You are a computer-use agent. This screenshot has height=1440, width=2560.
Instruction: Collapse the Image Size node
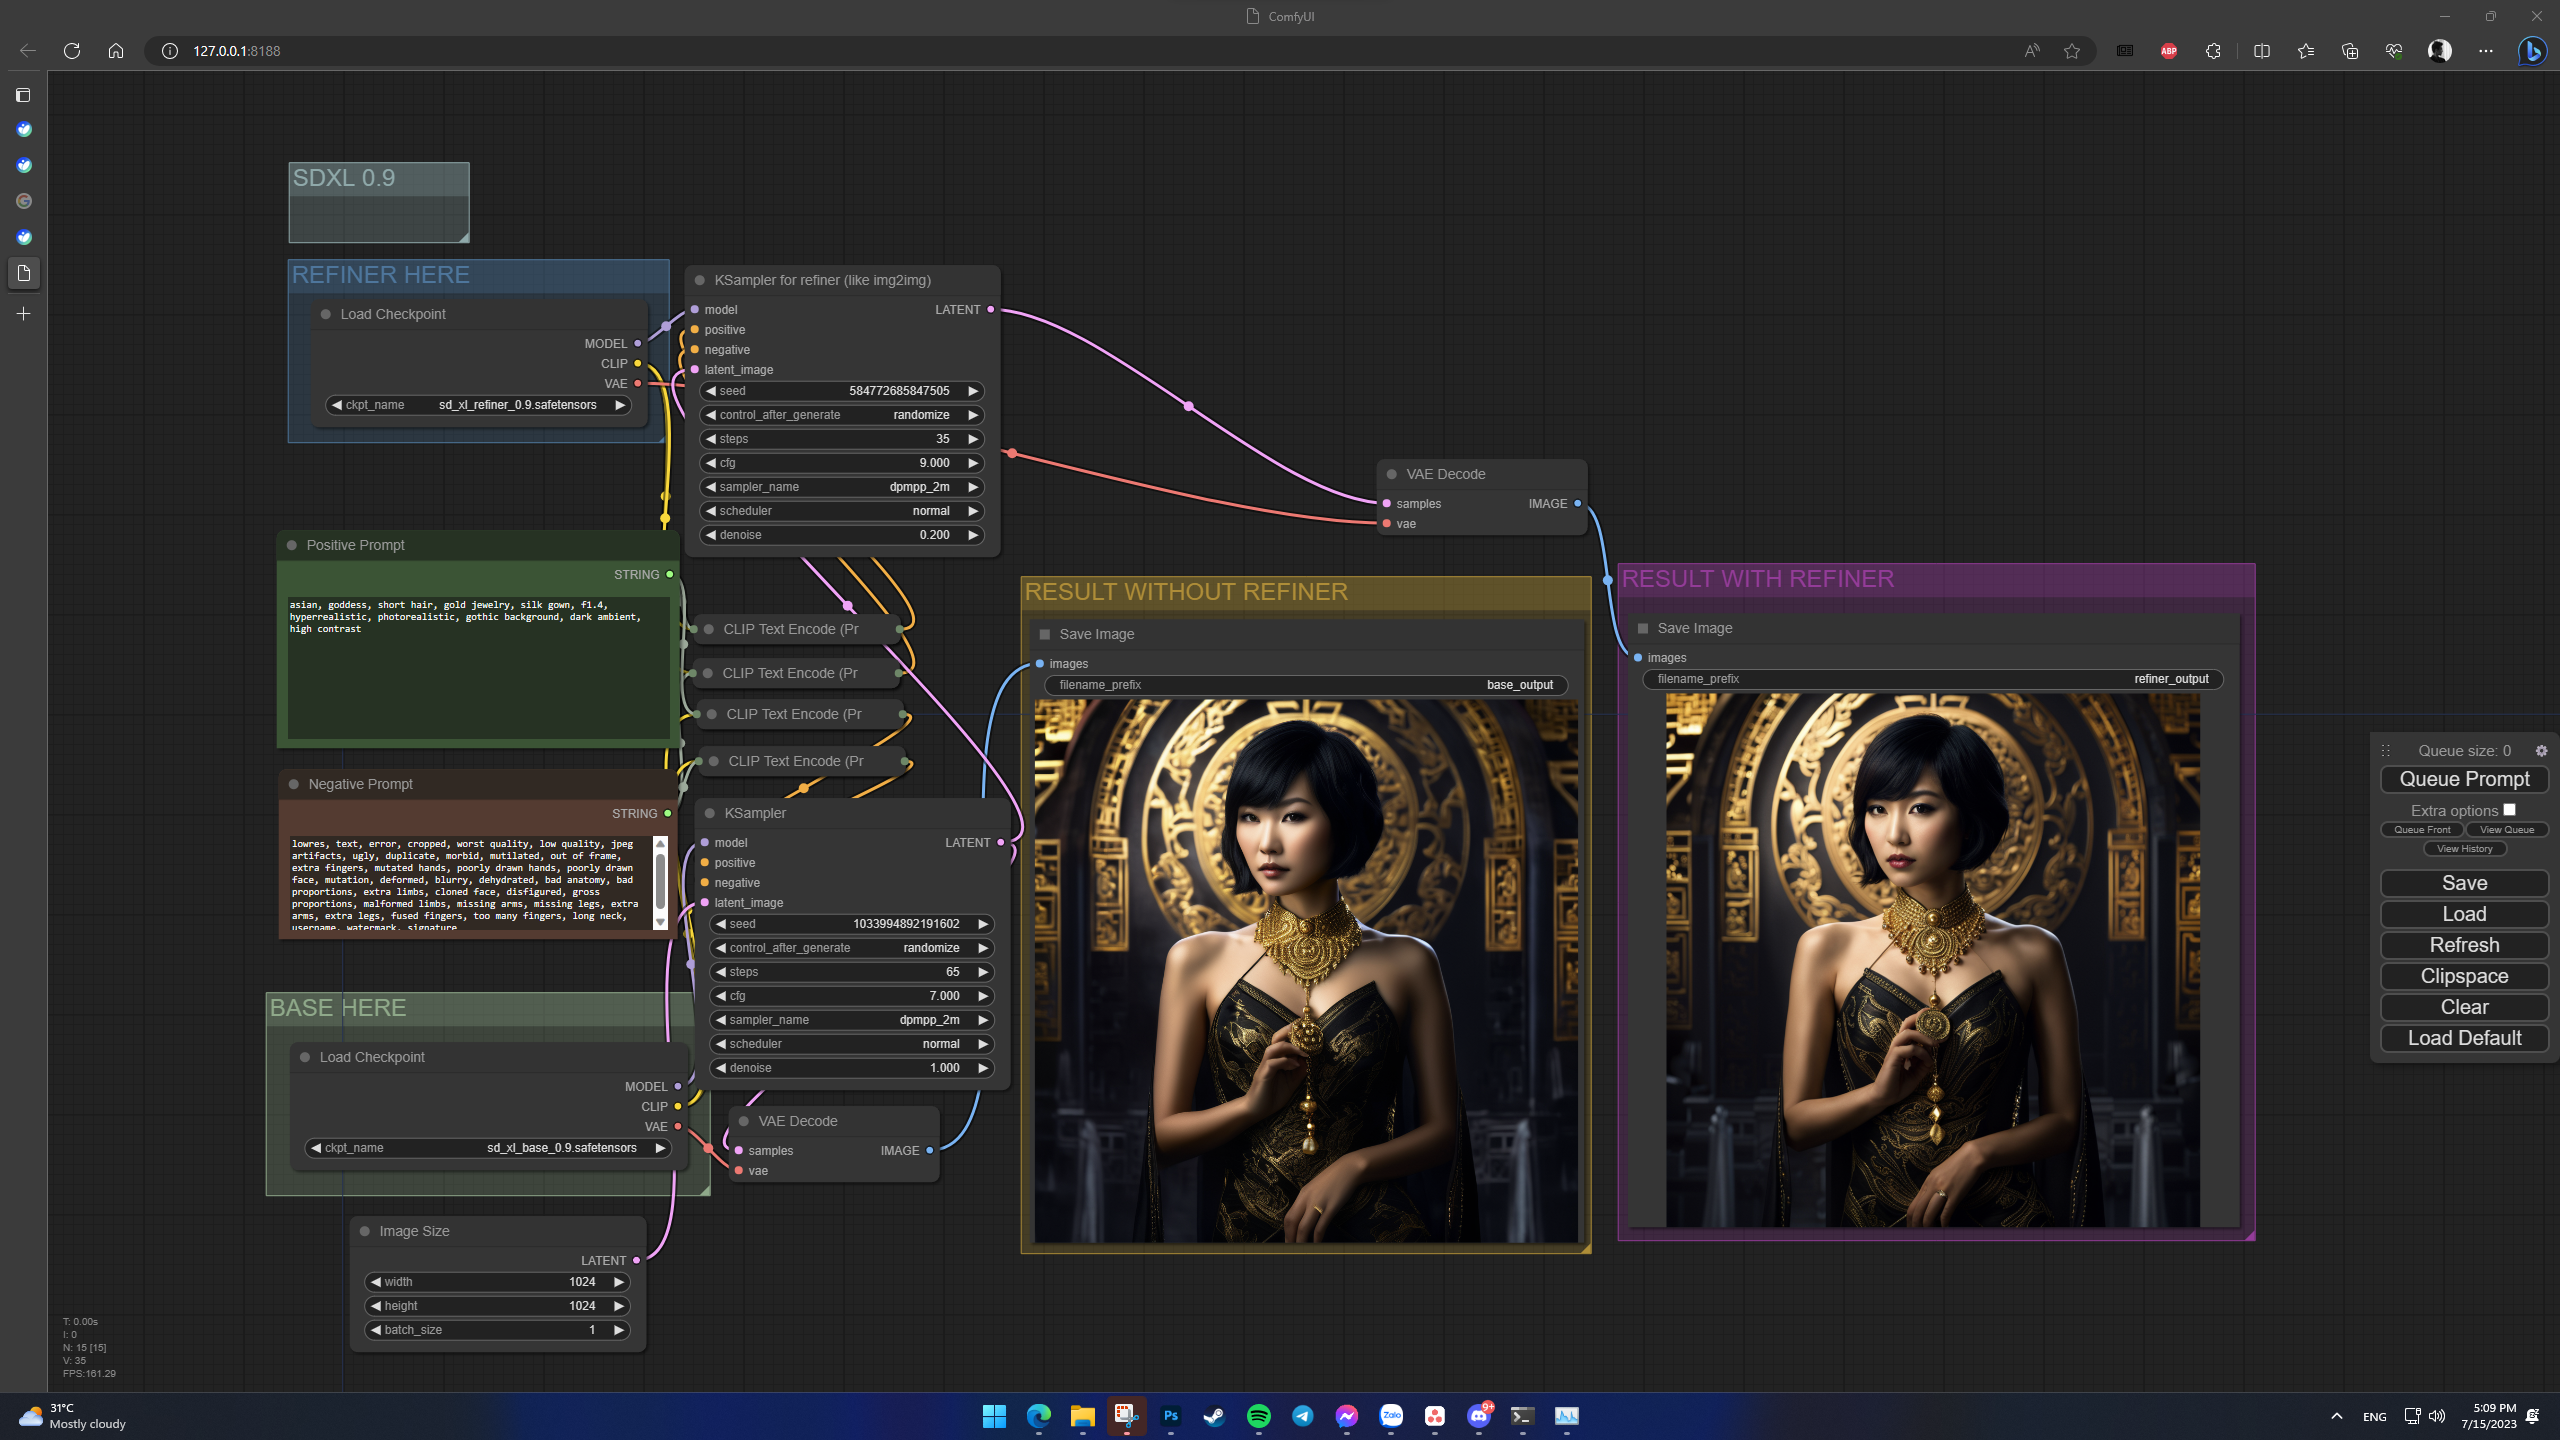365,1232
